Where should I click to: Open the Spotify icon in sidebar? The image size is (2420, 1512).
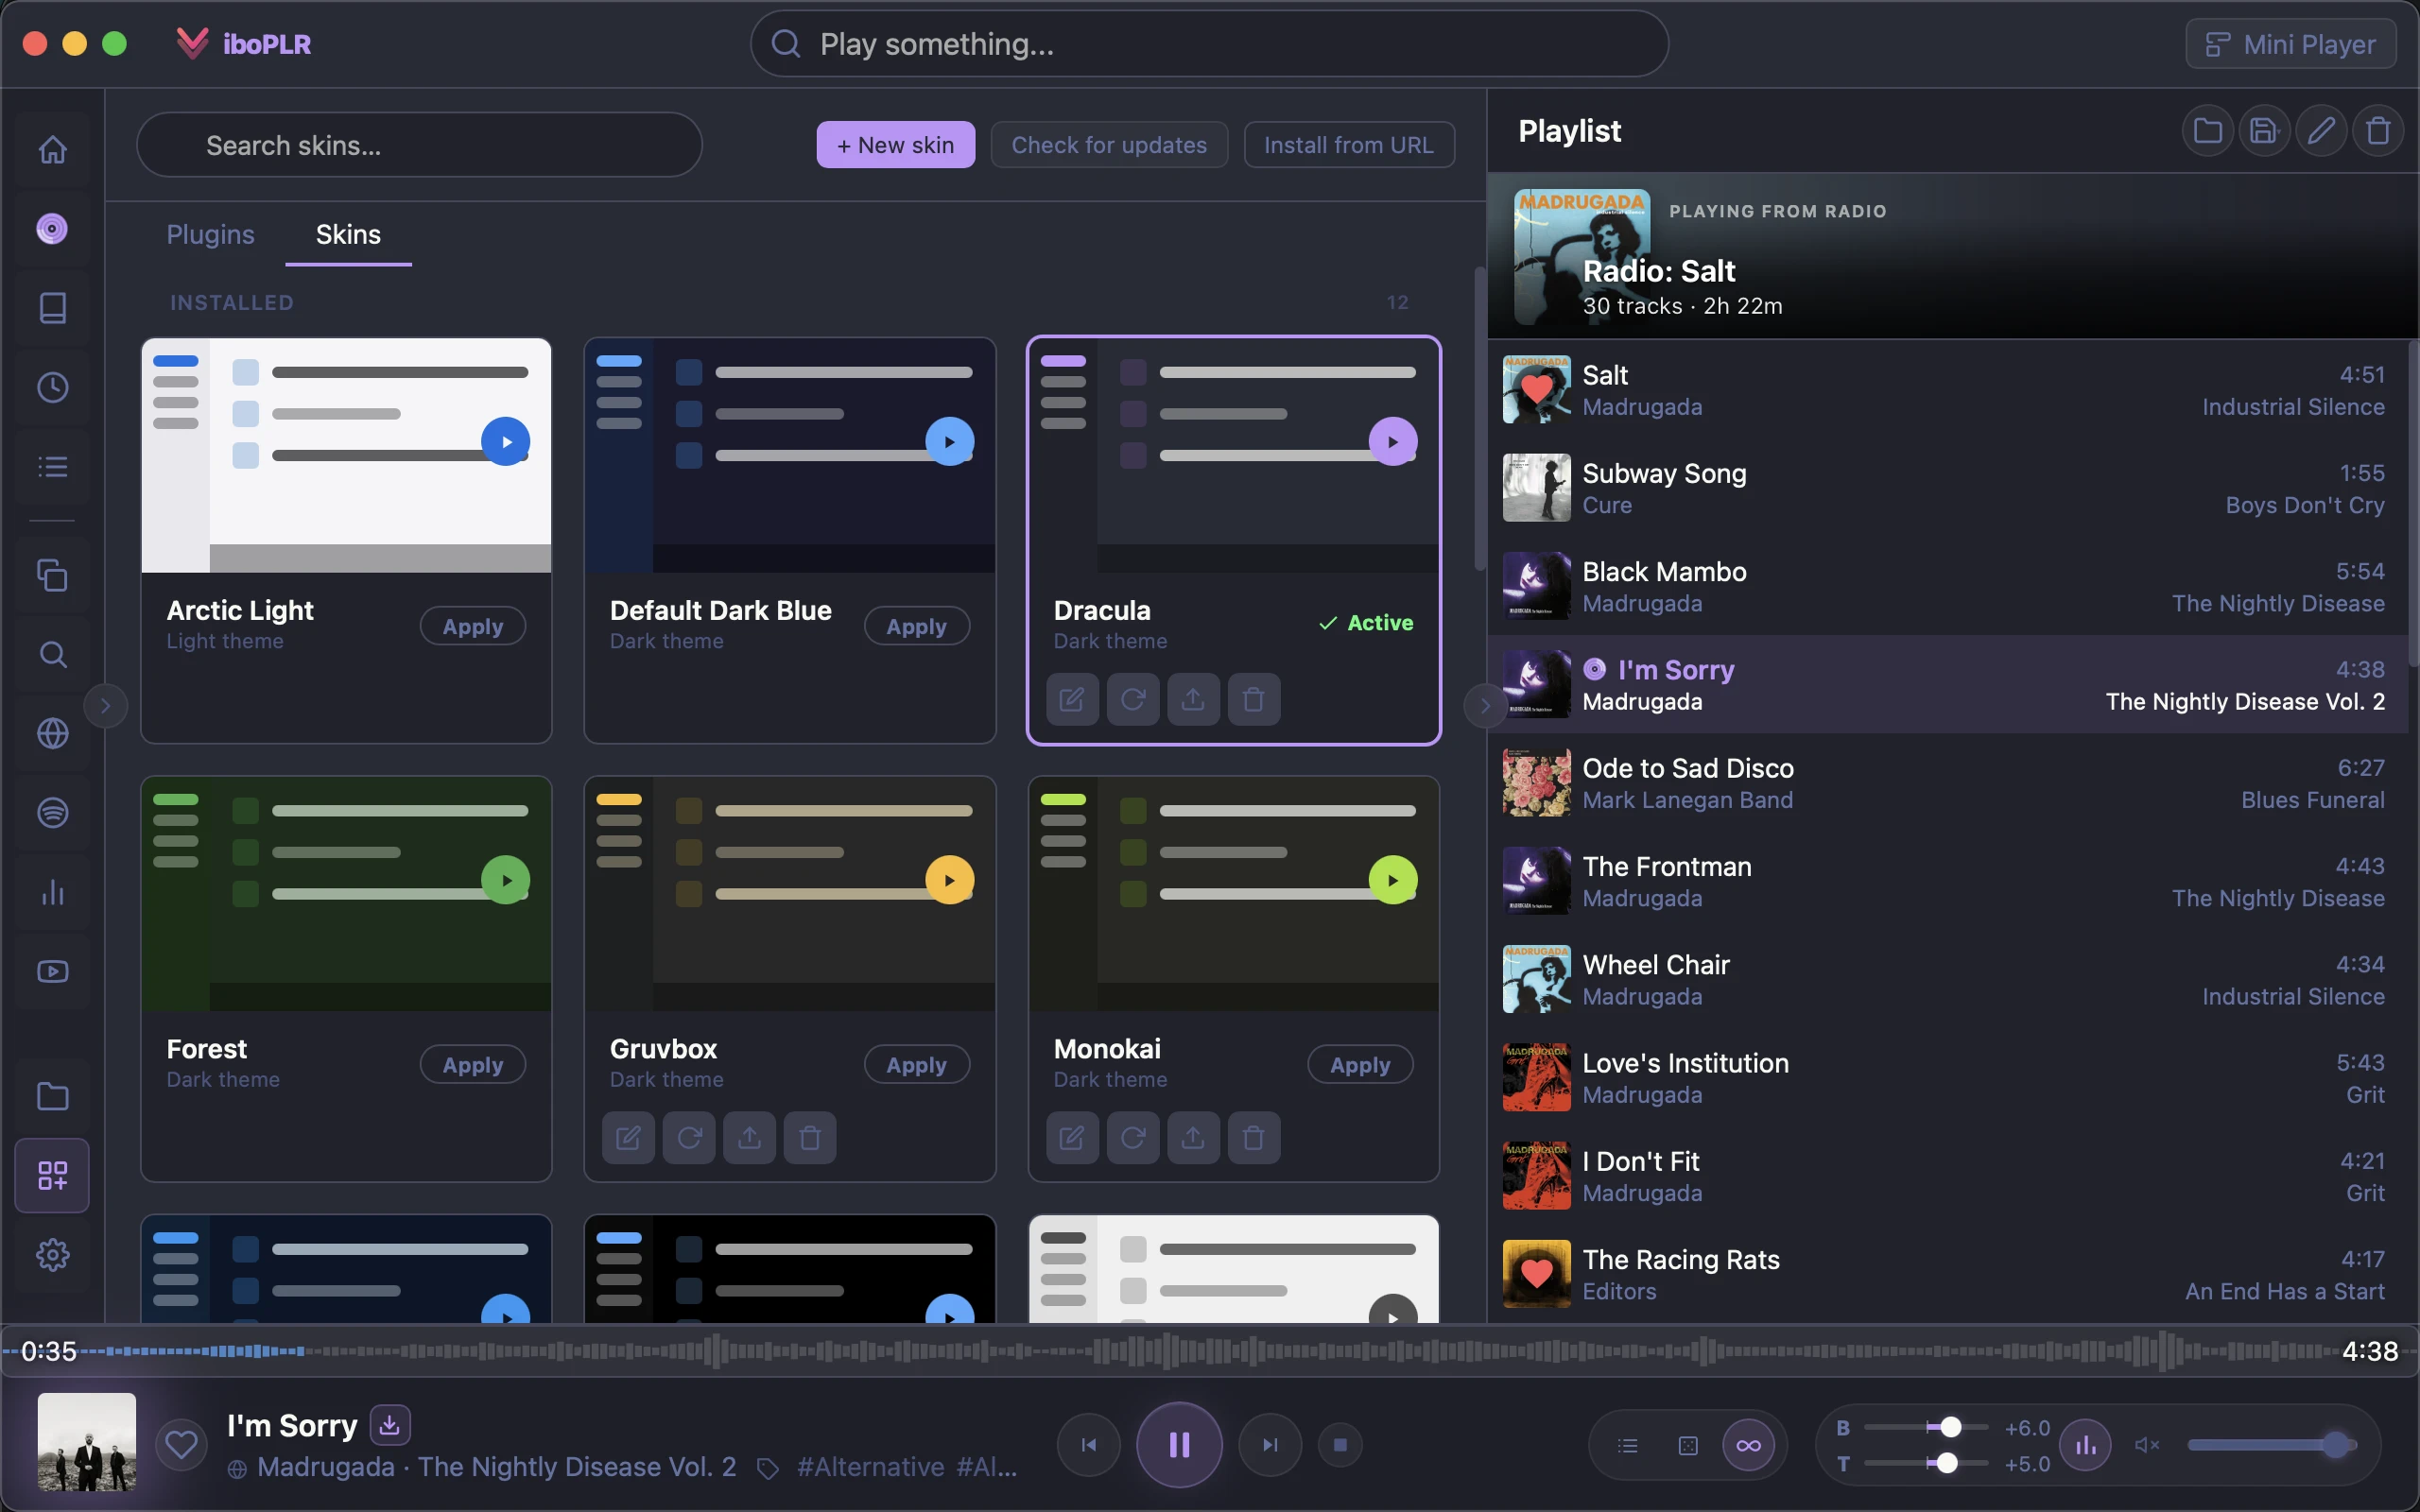pyautogui.click(x=52, y=812)
